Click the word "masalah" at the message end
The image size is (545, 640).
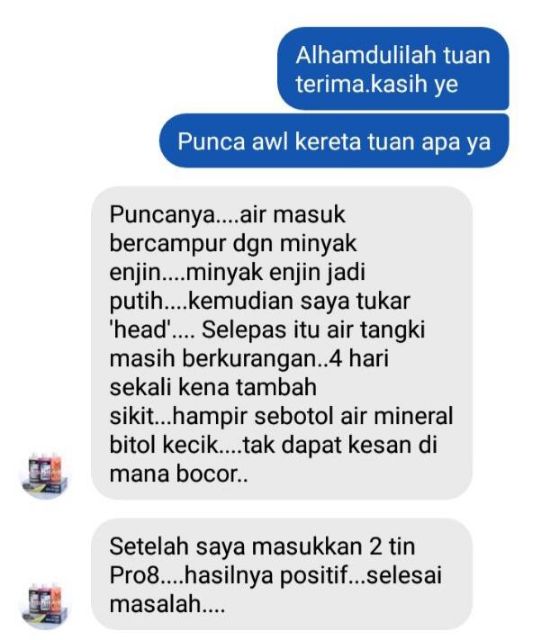tap(156, 604)
